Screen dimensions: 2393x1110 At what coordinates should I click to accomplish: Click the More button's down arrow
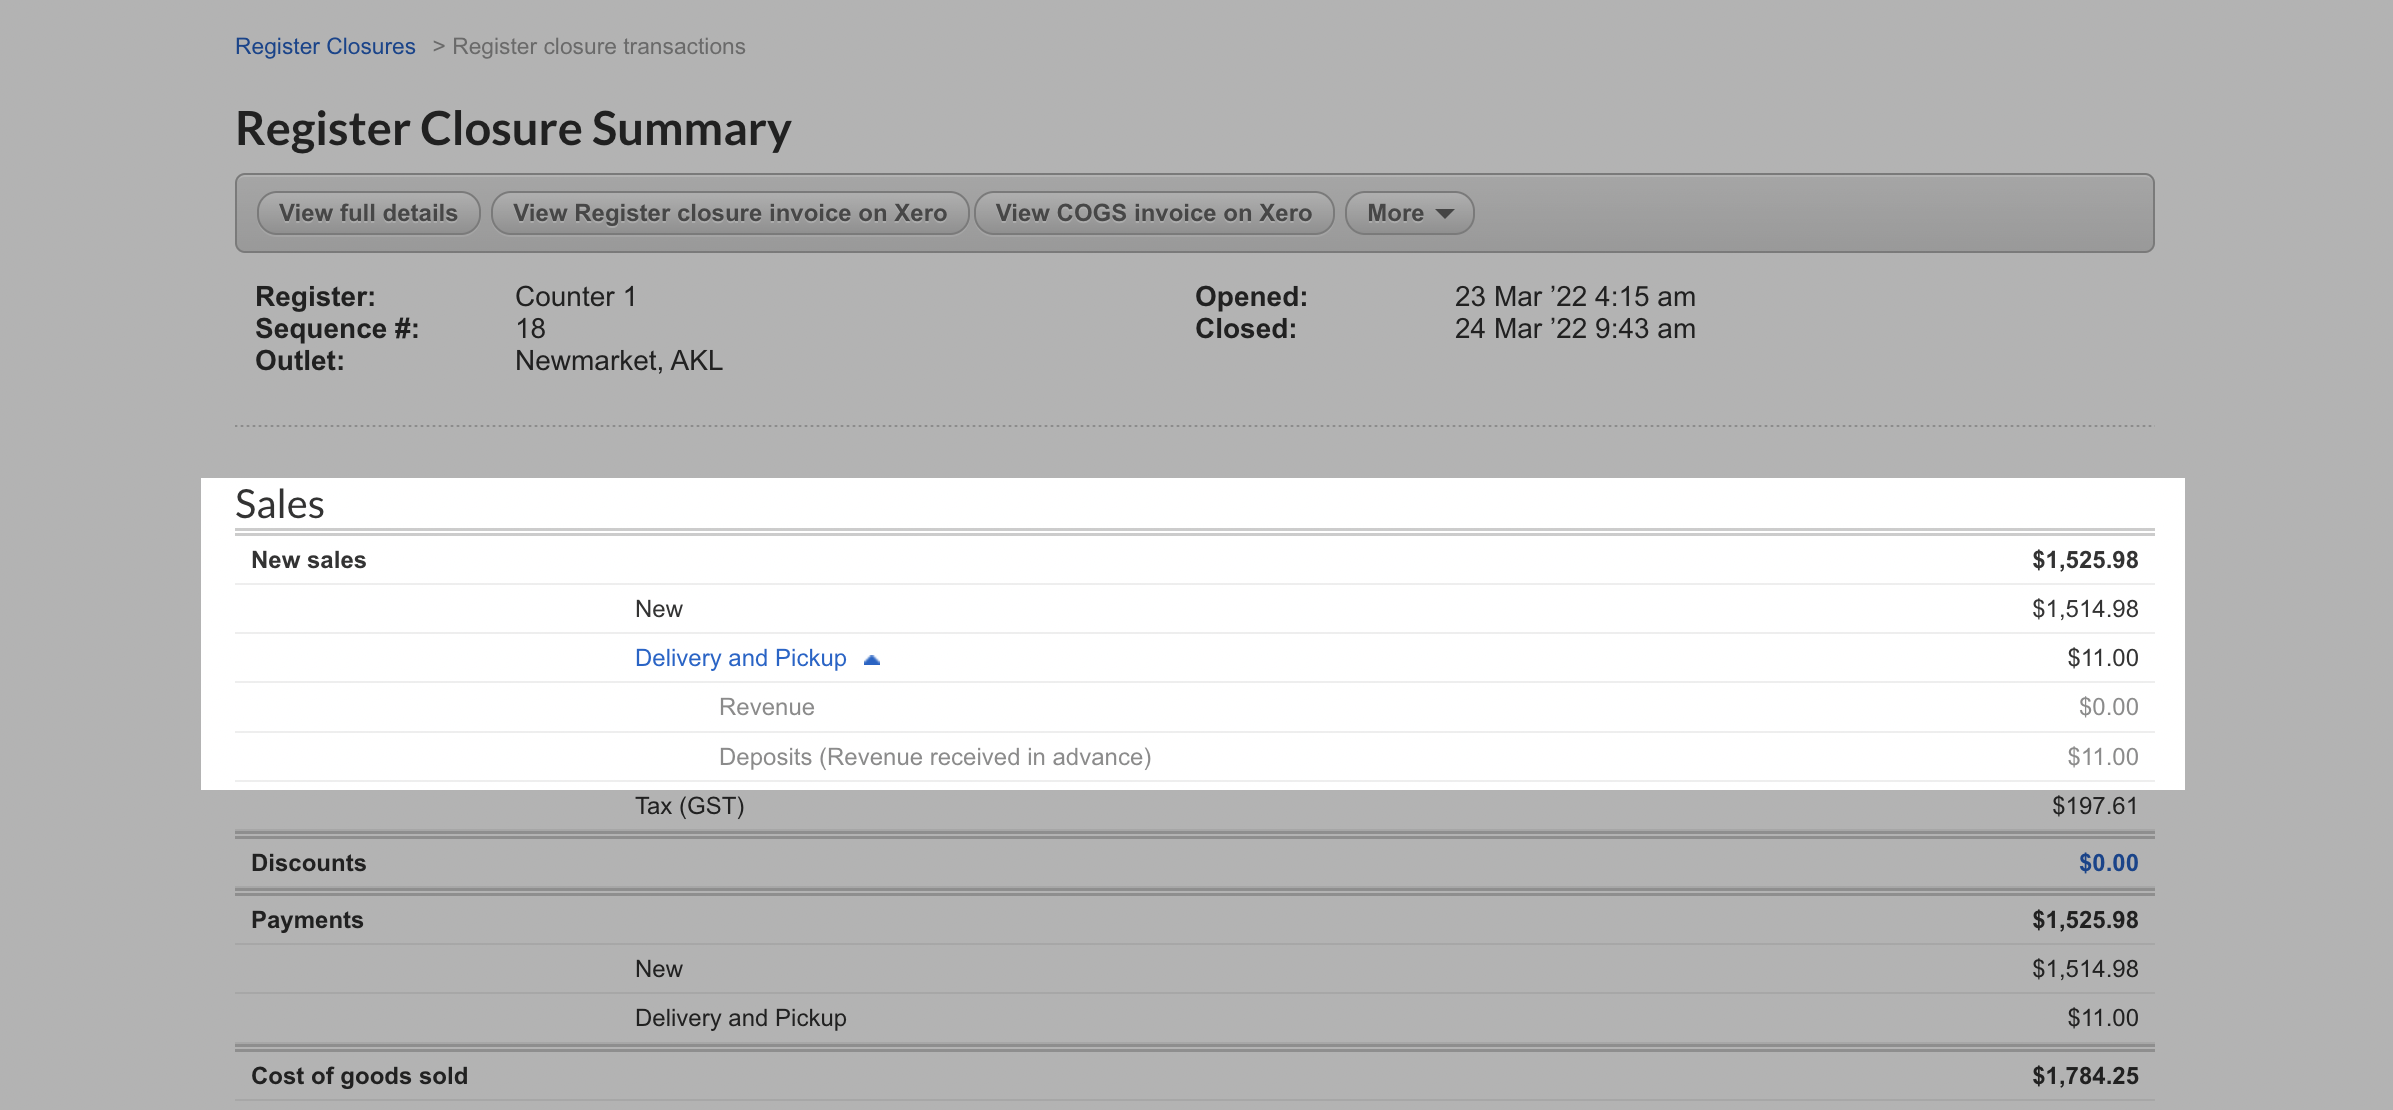click(1444, 214)
